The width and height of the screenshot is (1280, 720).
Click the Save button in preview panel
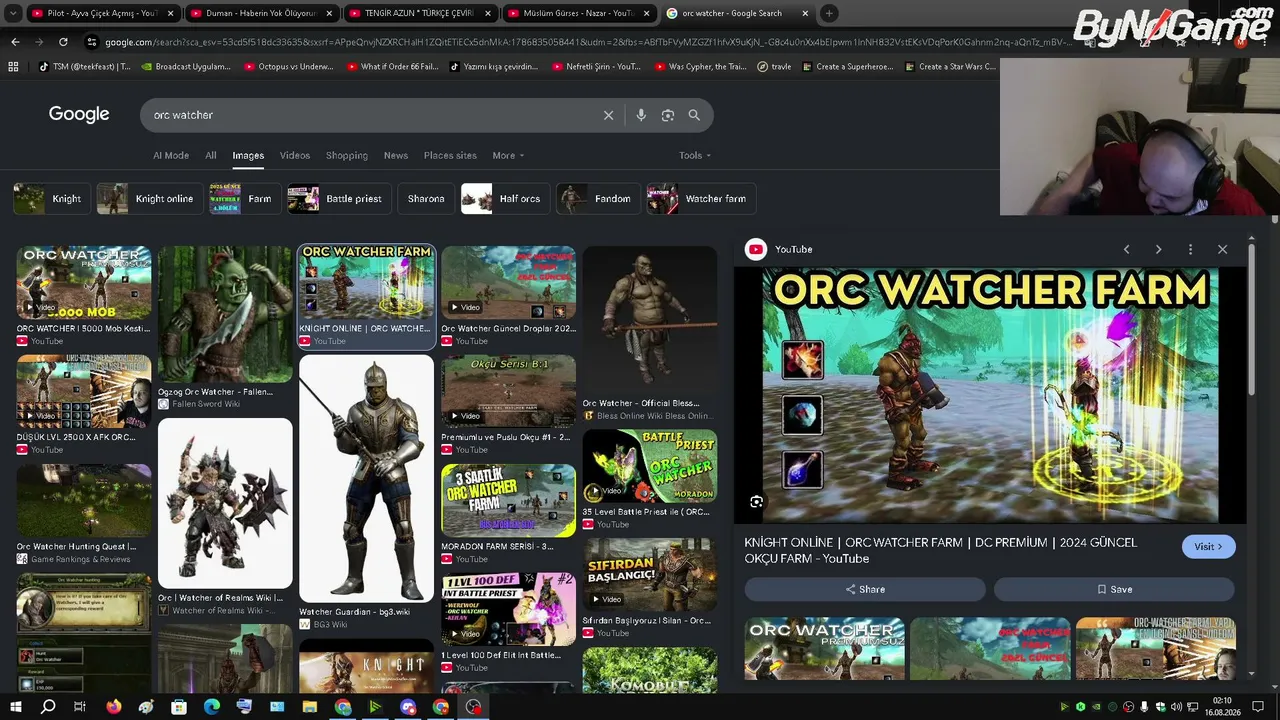coord(1114,589)
